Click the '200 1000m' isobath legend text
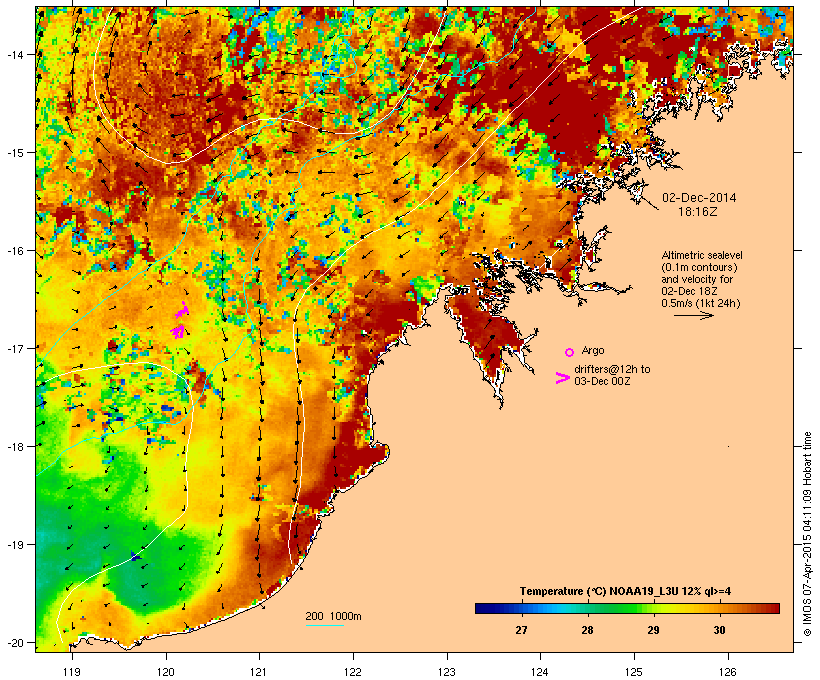Image resolution: width=820 pixels, height=680 pixels. click(x=333, y=616)
